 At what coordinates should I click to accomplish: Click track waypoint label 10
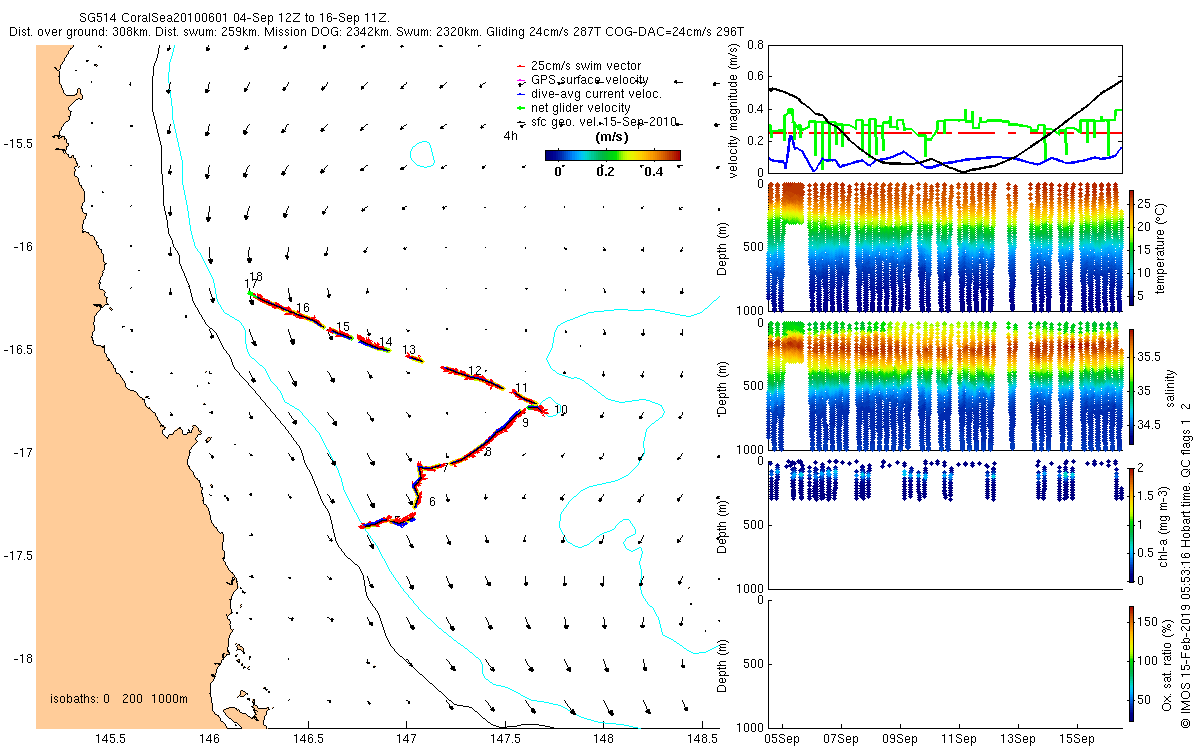pos(560,409)
